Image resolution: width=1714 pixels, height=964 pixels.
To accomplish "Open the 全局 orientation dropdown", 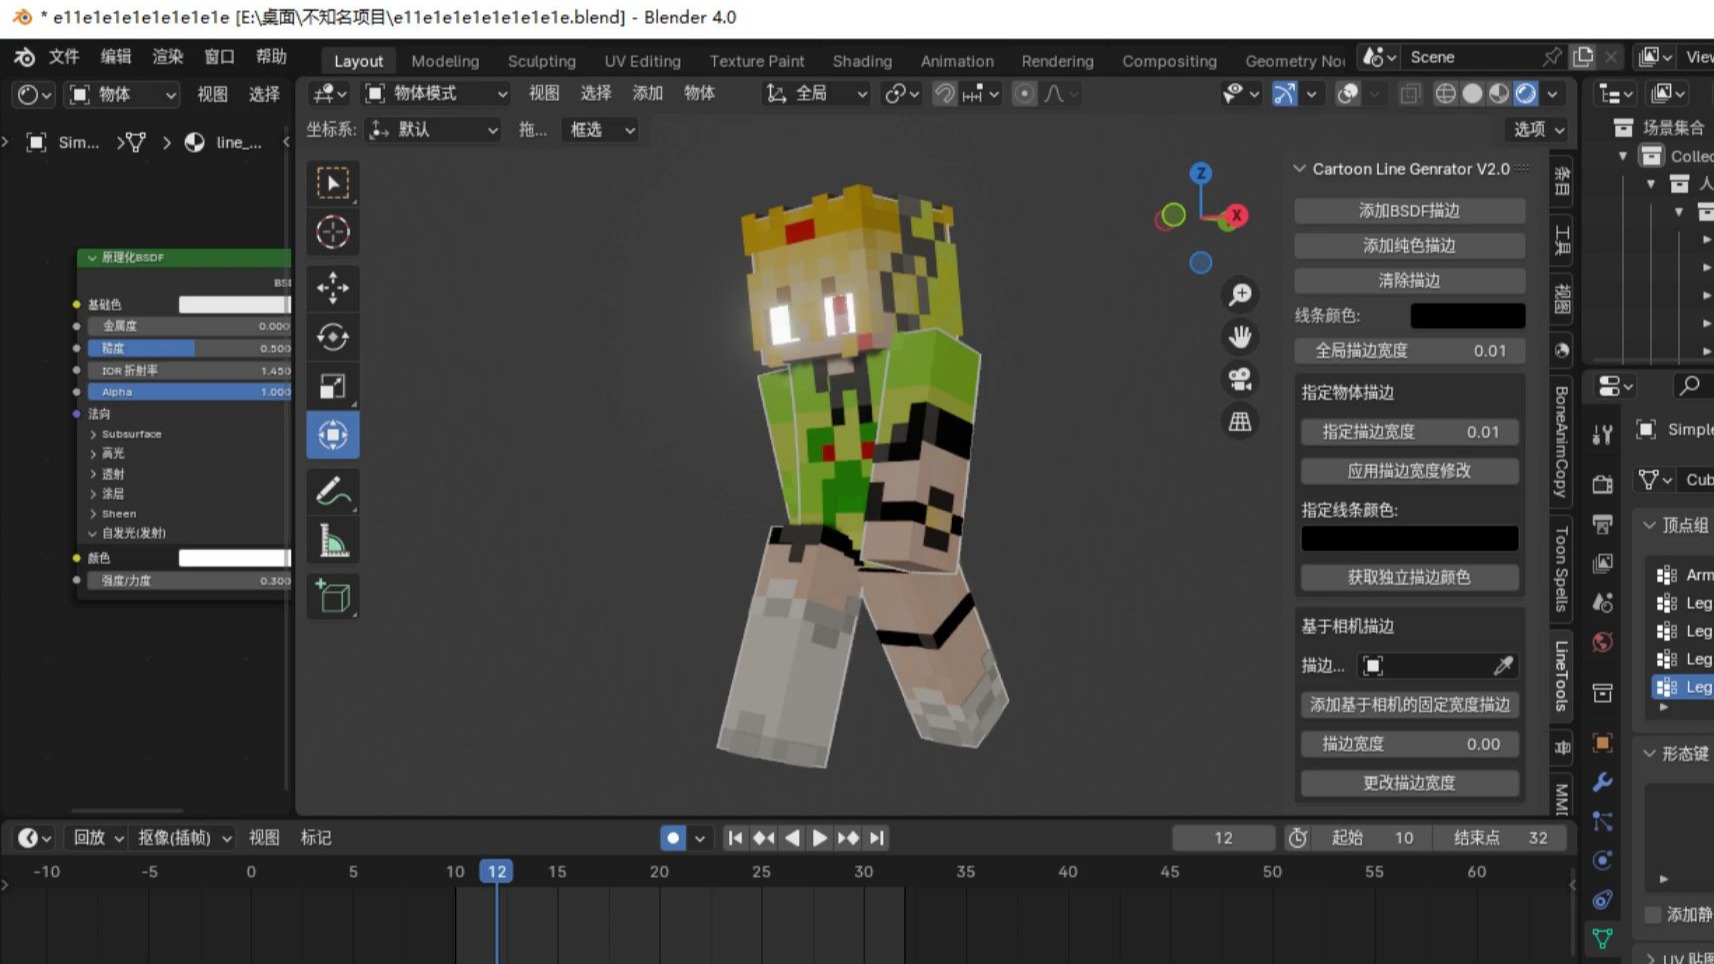I will pos(816,94).
